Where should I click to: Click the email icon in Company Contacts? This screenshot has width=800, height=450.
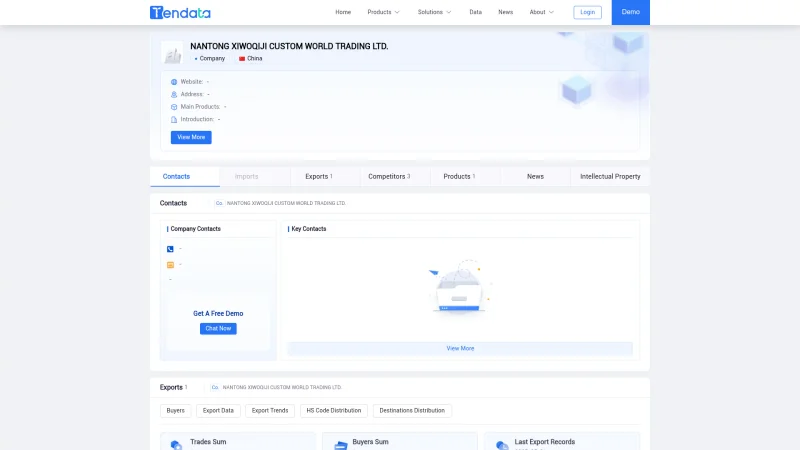click(170, 265)
